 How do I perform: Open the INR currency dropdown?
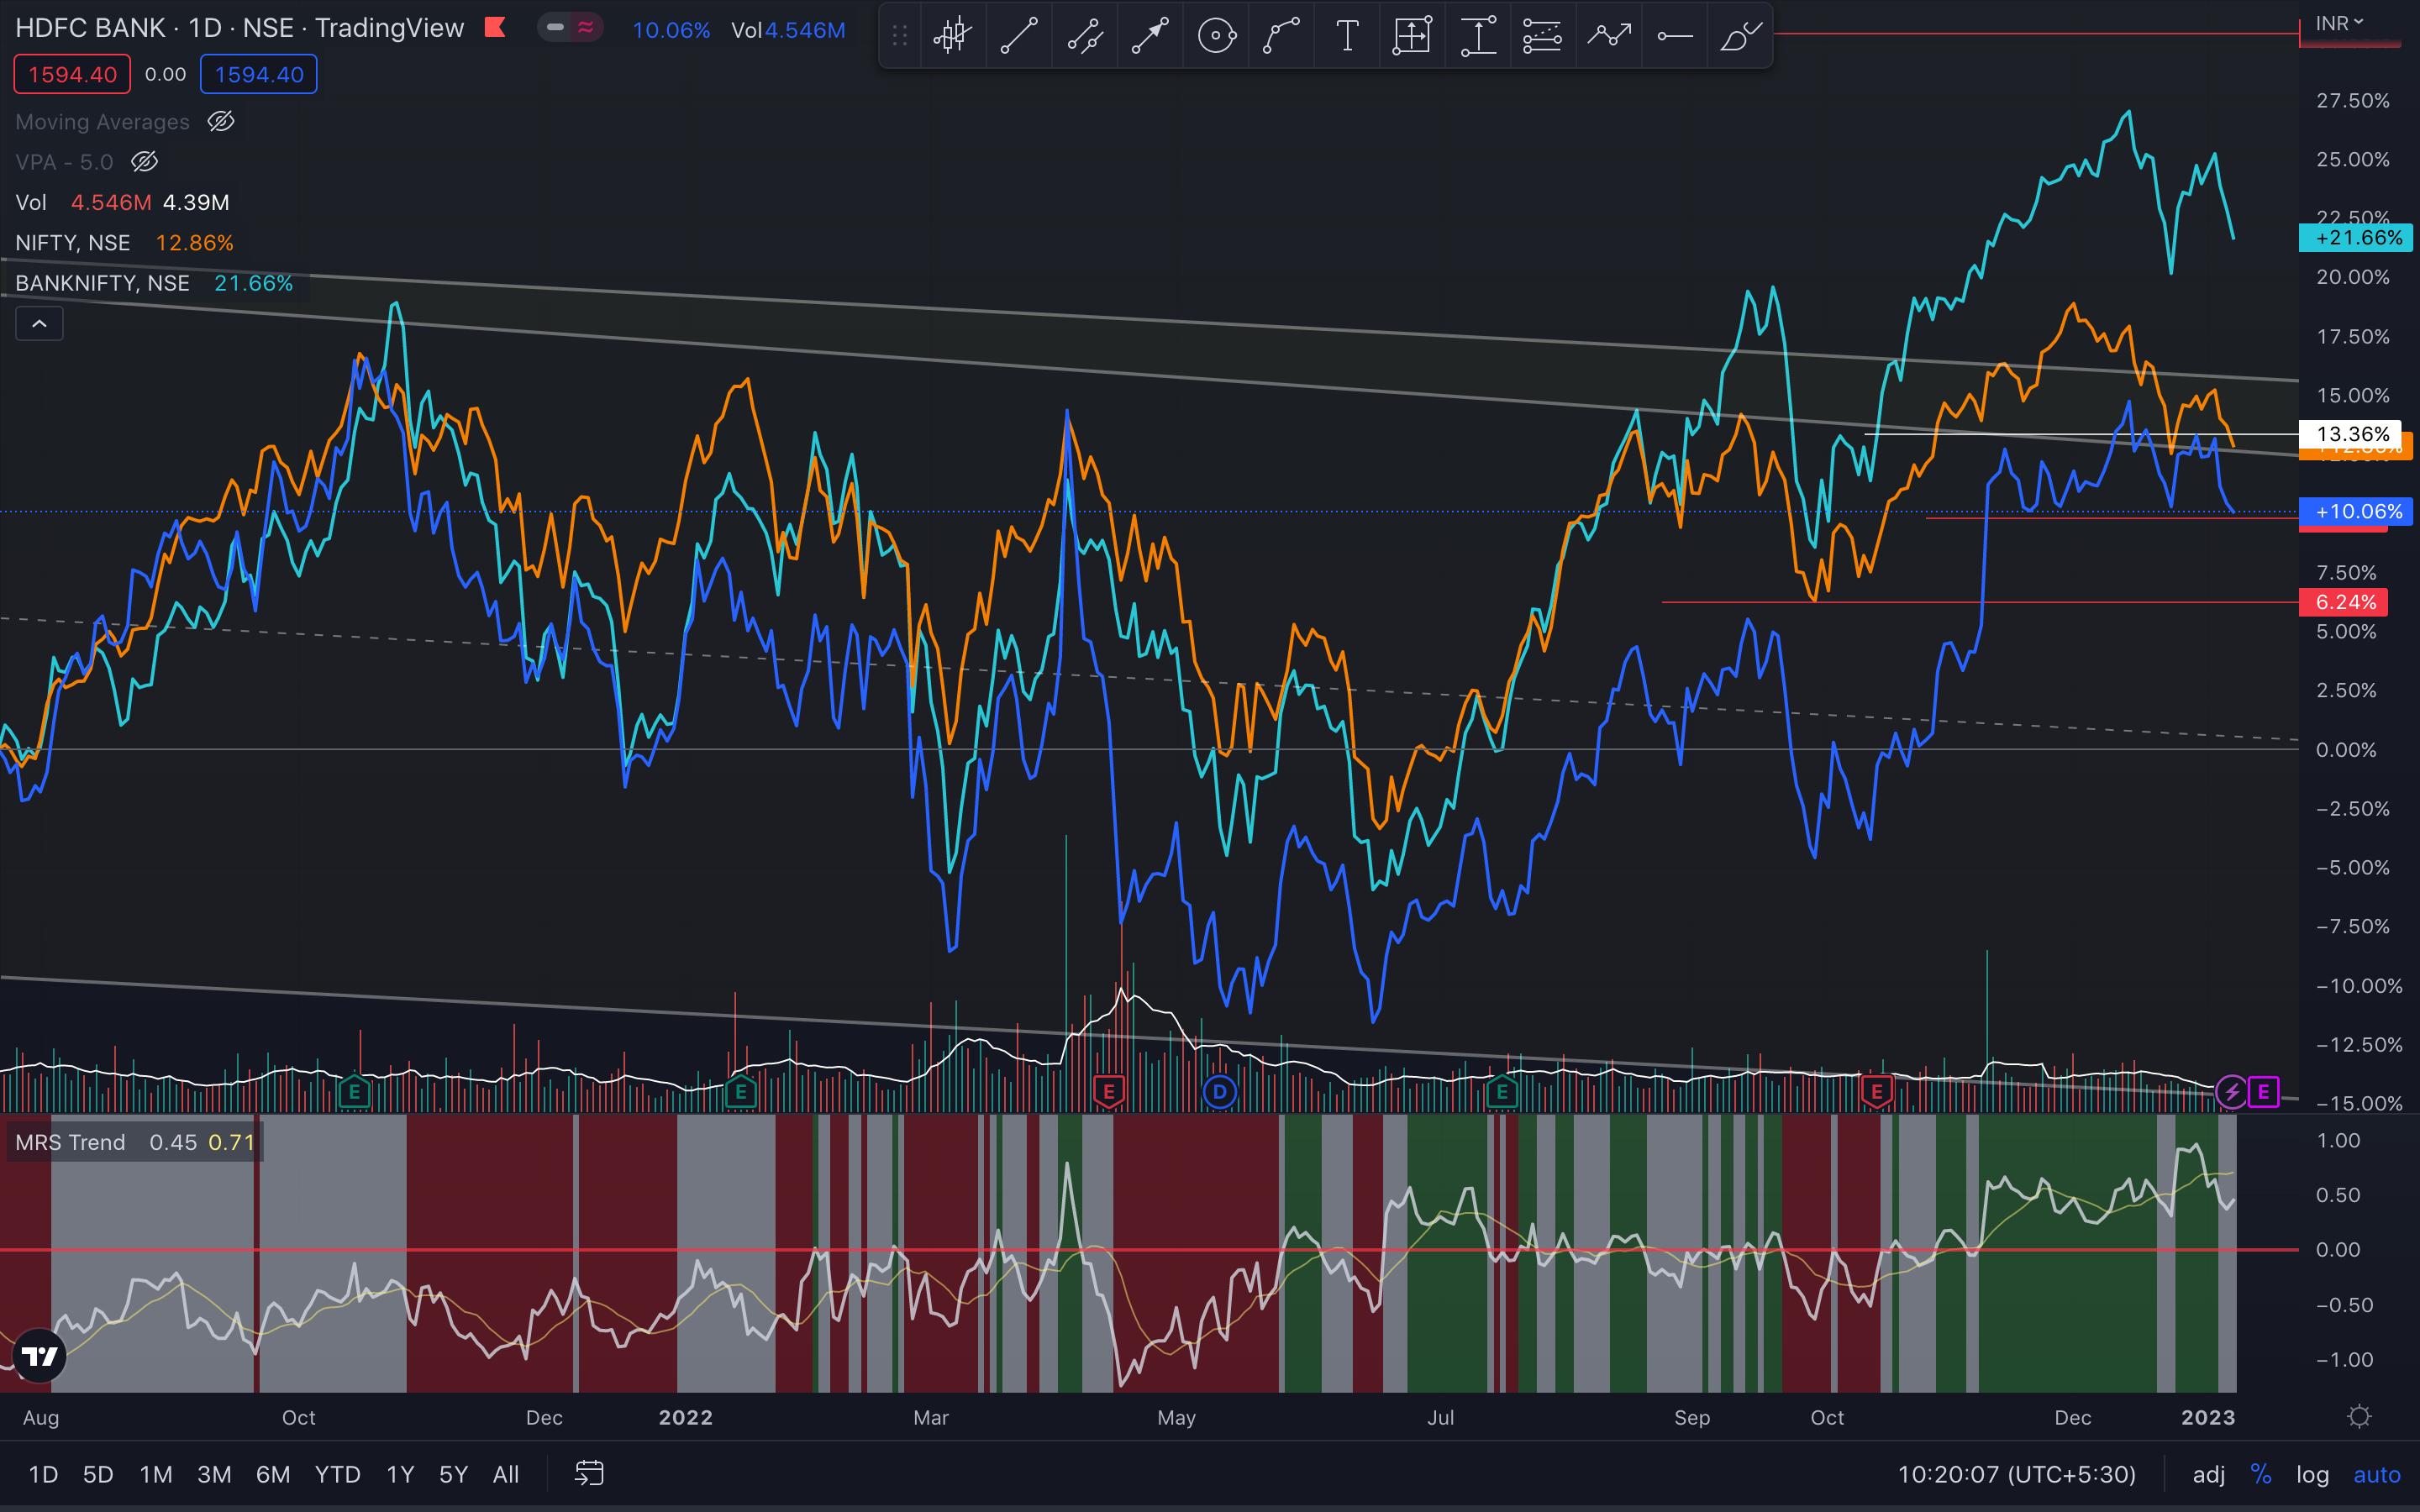(2340, 23)
